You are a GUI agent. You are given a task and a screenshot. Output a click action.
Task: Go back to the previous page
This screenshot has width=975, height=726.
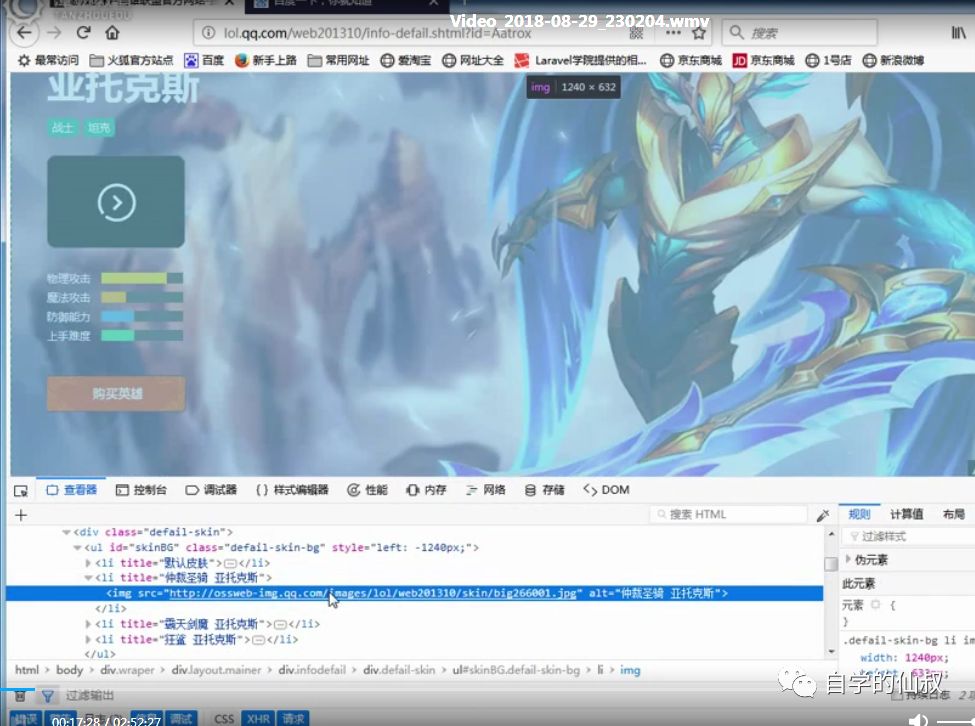click(24, 32)
